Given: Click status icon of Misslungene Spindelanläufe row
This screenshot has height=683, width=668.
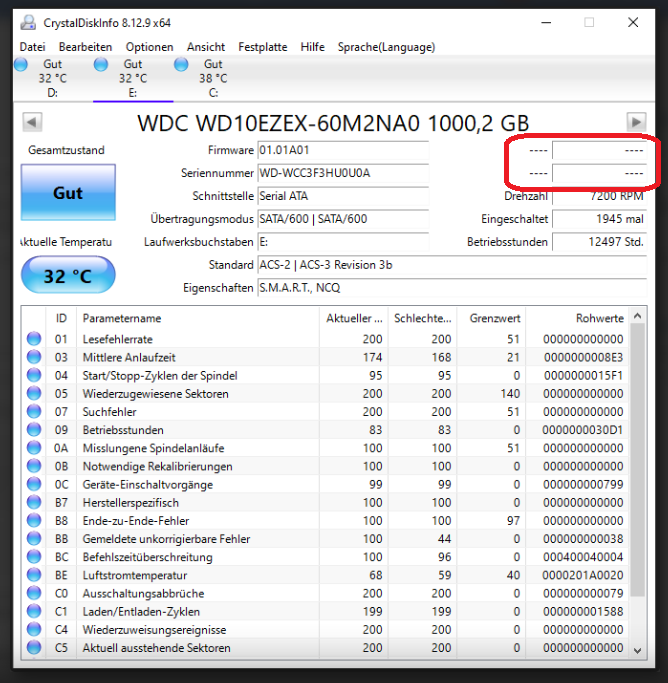Looking at the screenshot, I should [34, 448].
